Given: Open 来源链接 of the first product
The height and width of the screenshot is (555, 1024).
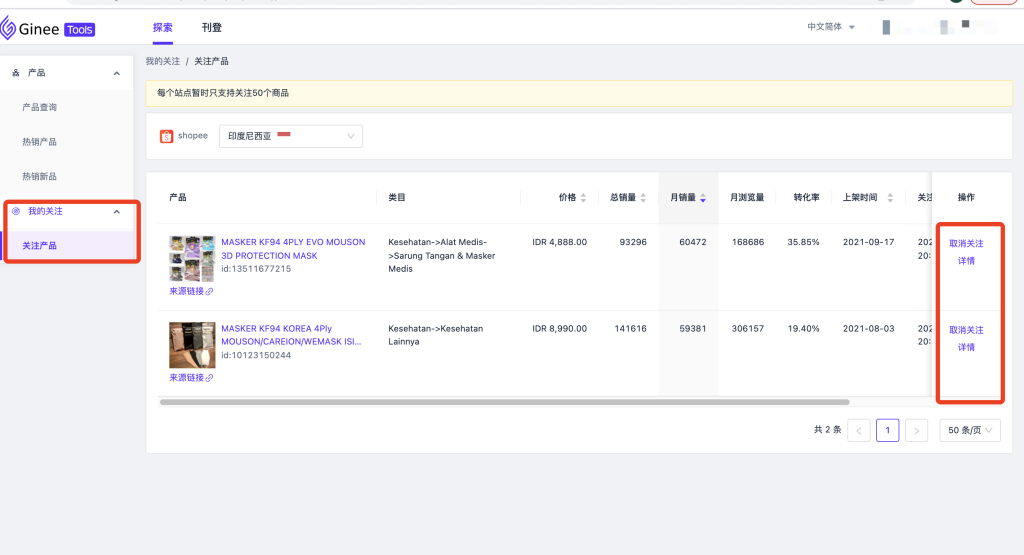Looking at the screenshot, I should 190,291.
